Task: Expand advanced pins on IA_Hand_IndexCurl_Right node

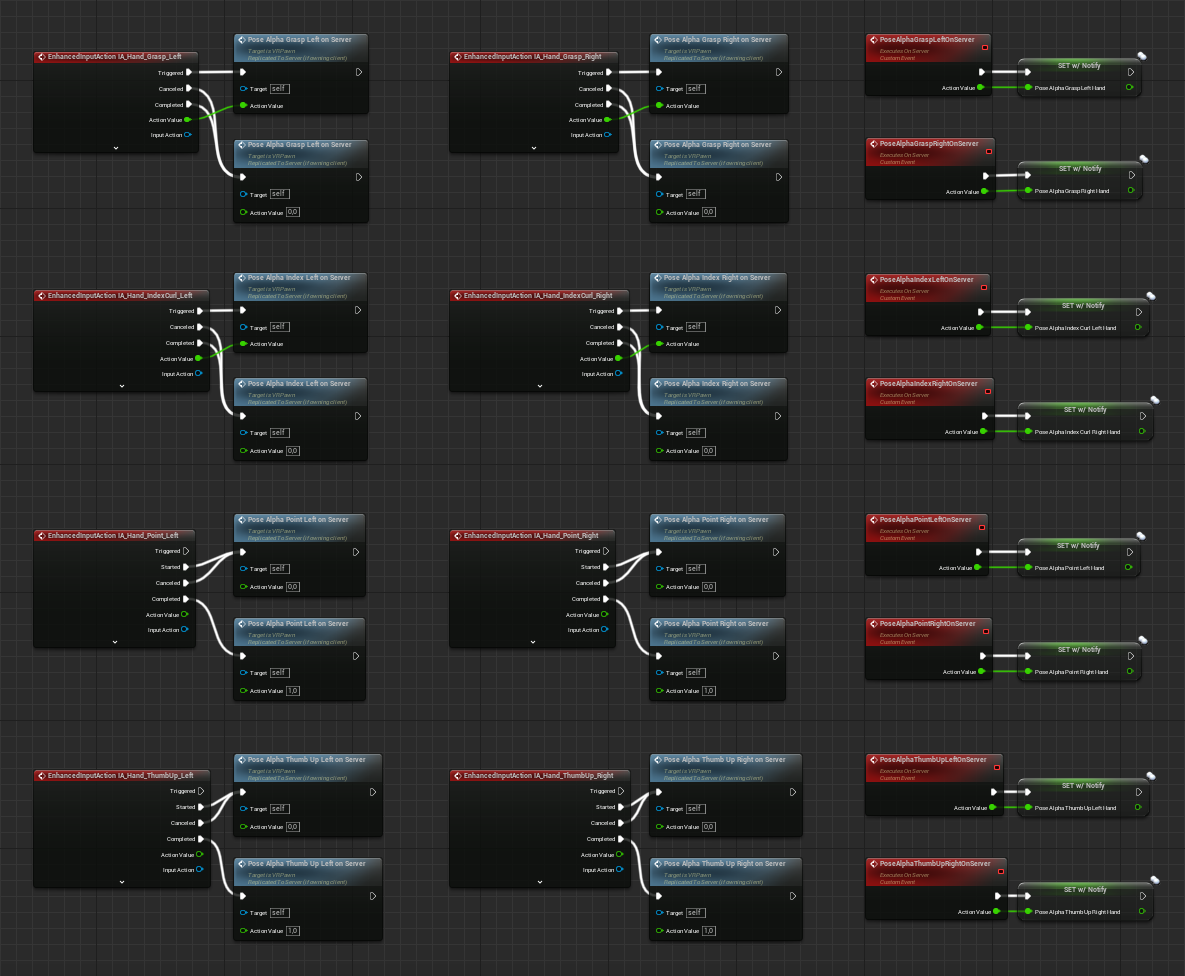Action: tap(540, 386)
